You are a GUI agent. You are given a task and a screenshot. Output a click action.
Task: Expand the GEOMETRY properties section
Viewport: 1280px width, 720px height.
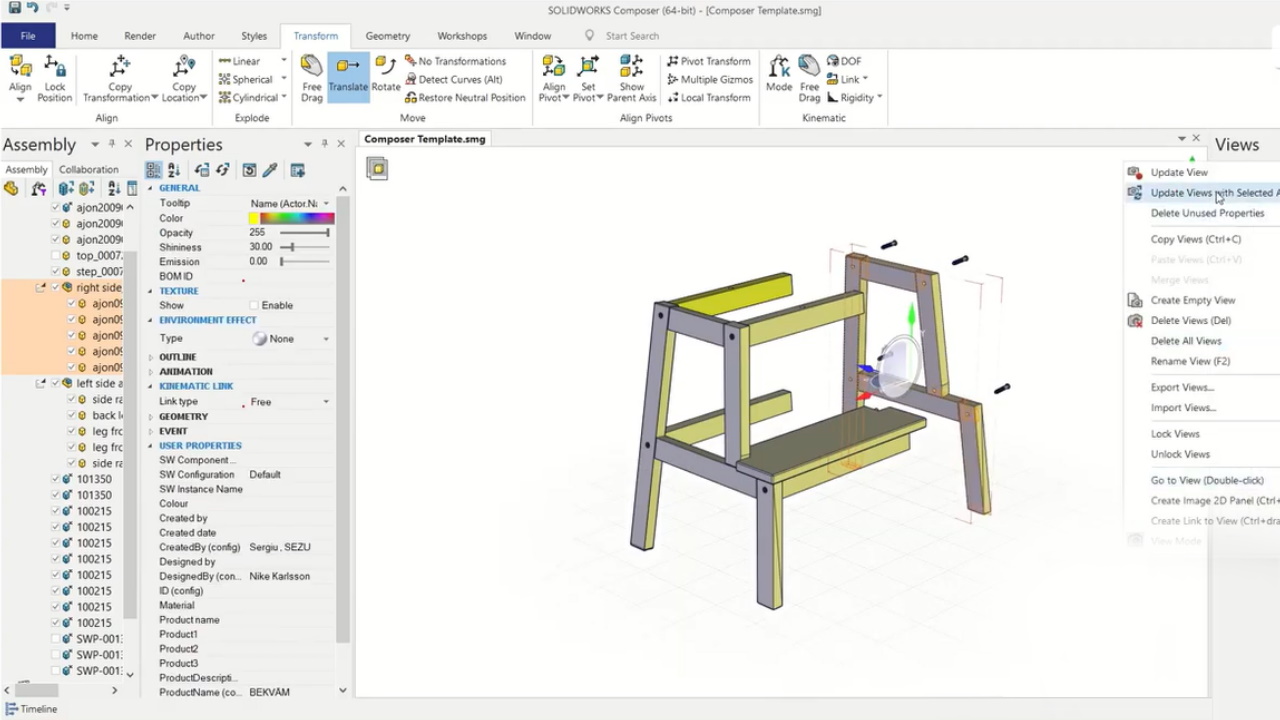pyautogui.click(x=152, y=416)
